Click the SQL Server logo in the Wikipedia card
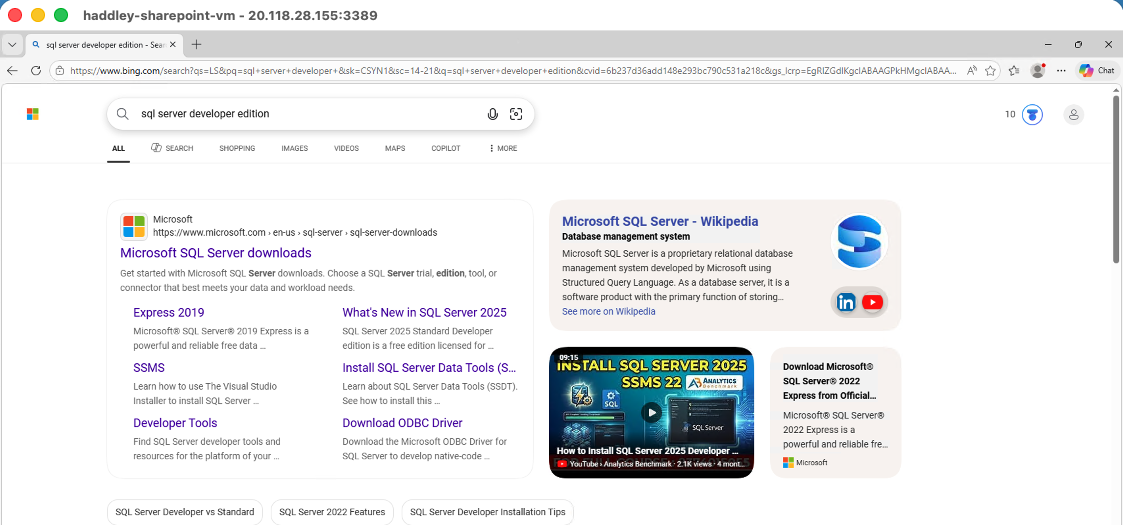Screen dimensions: 1123x525 [x=859, y=241]
